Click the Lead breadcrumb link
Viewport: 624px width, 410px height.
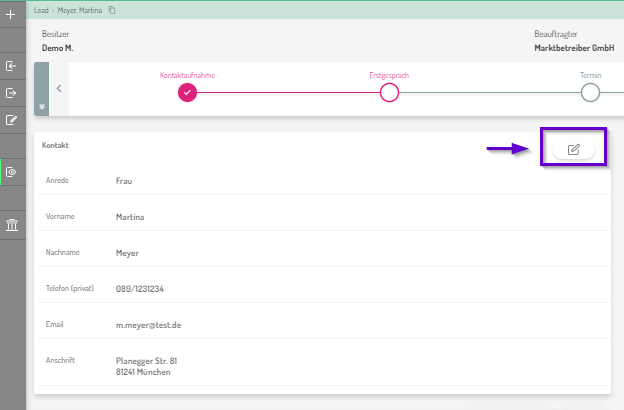[x=41, y=9]
